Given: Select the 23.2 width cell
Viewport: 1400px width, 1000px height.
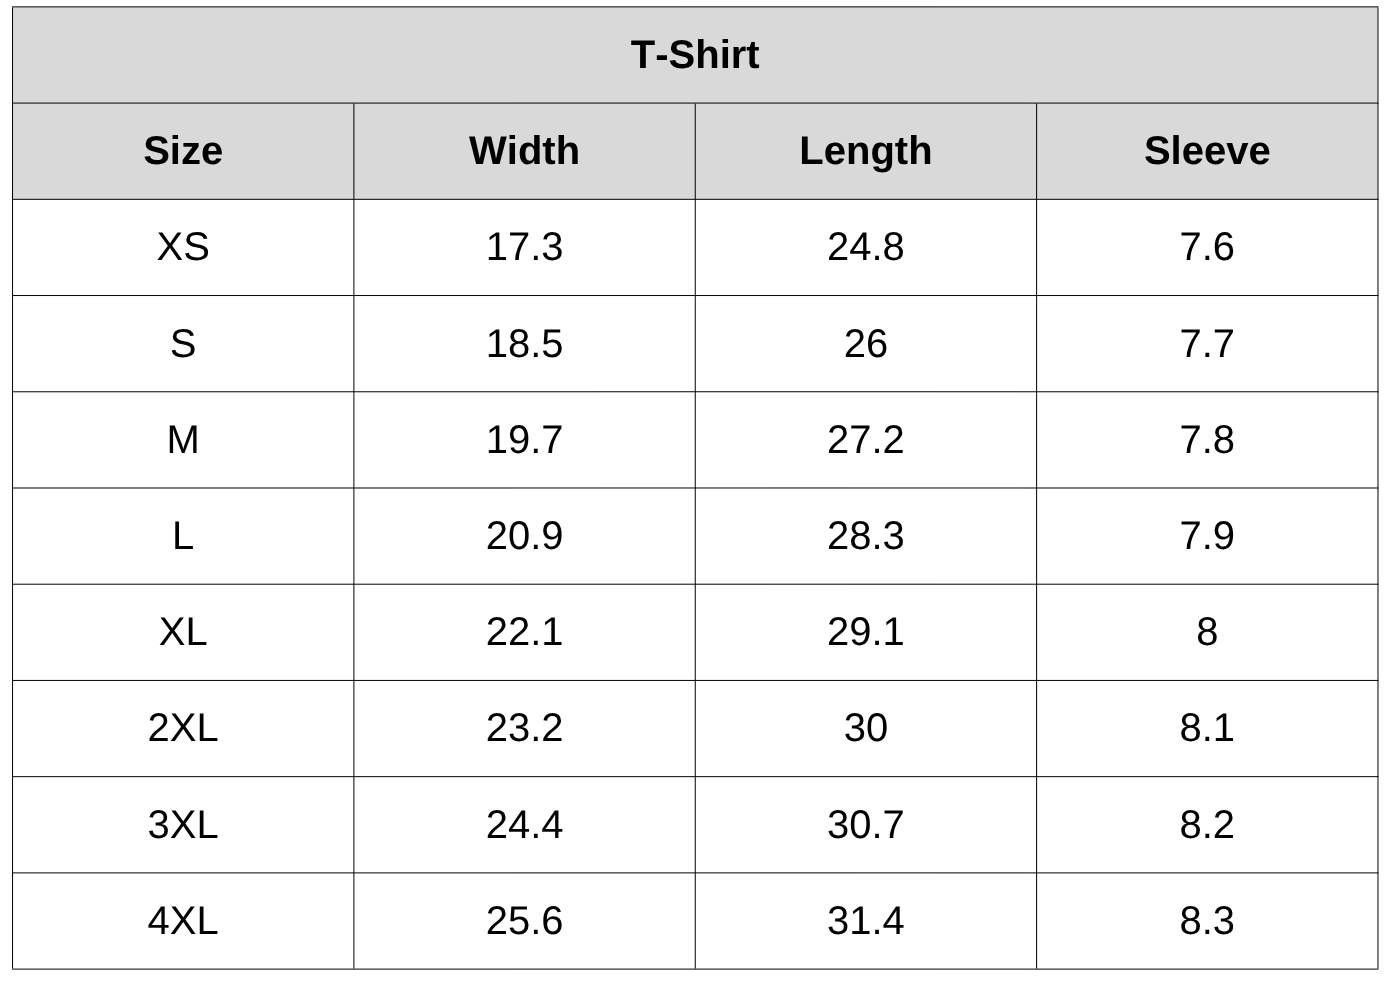Looking at the screenshot, I should pyautogui.click(x=524, y=728).
